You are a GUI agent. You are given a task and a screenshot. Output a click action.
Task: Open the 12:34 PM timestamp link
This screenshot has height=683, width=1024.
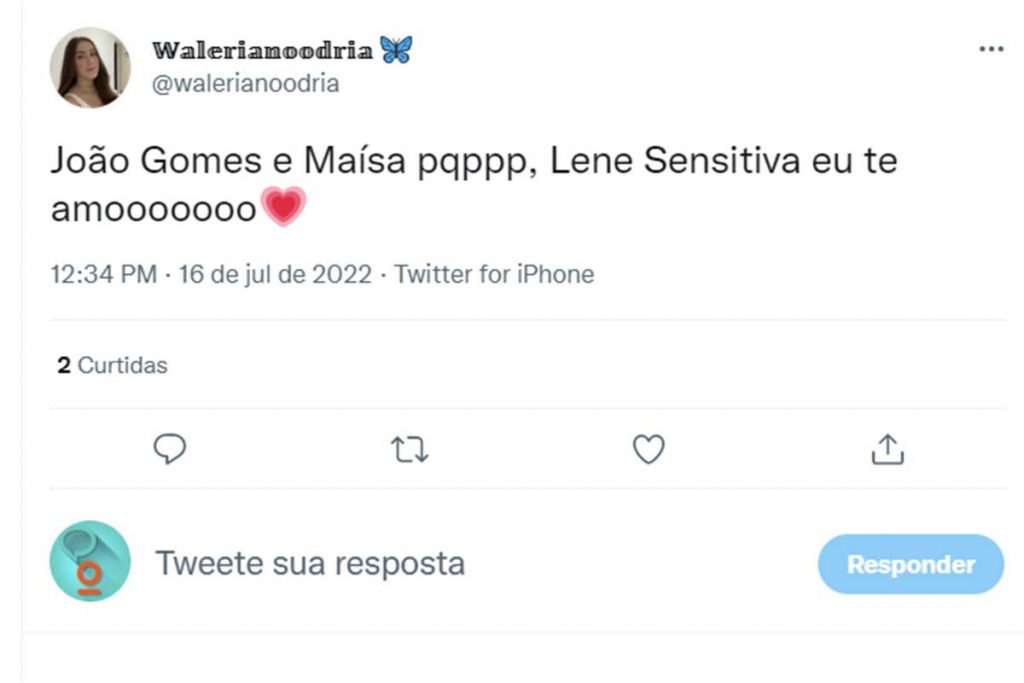(103, 274)
